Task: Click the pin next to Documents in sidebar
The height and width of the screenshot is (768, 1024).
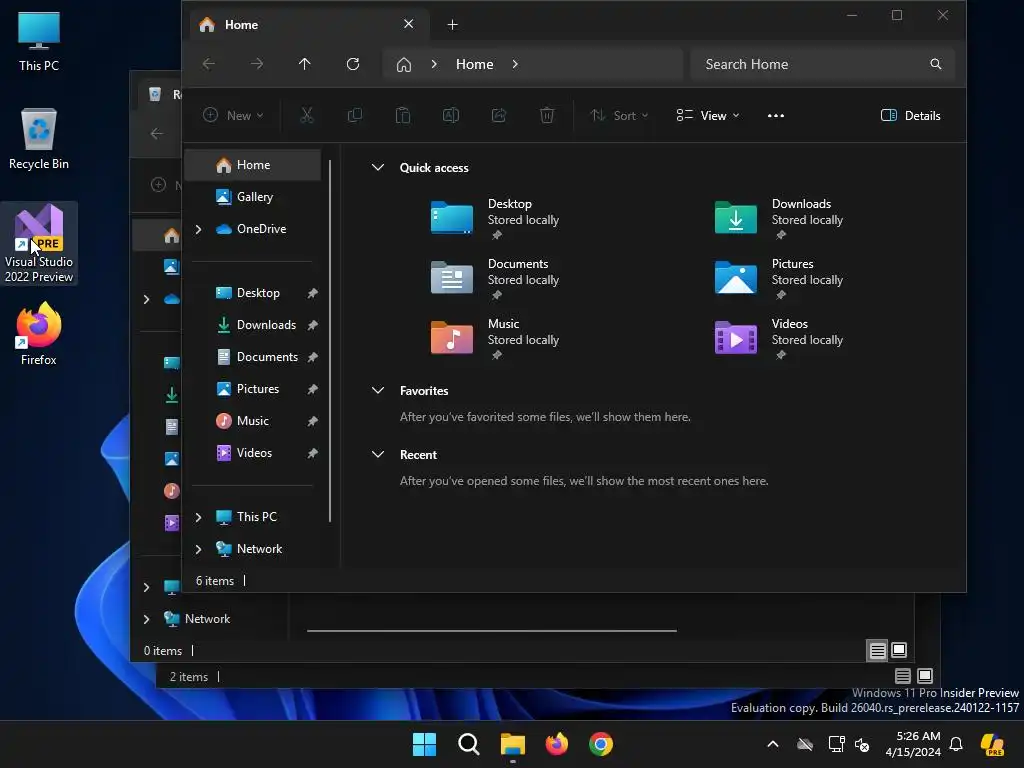Action: 313,357
